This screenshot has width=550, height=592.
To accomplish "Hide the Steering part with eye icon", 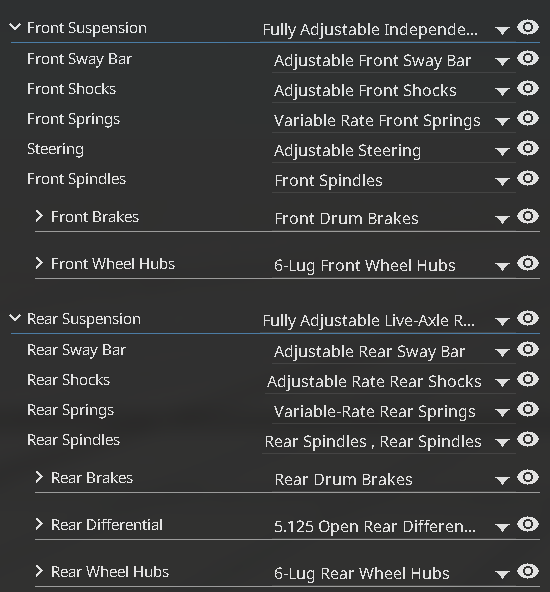I will 528,148.
